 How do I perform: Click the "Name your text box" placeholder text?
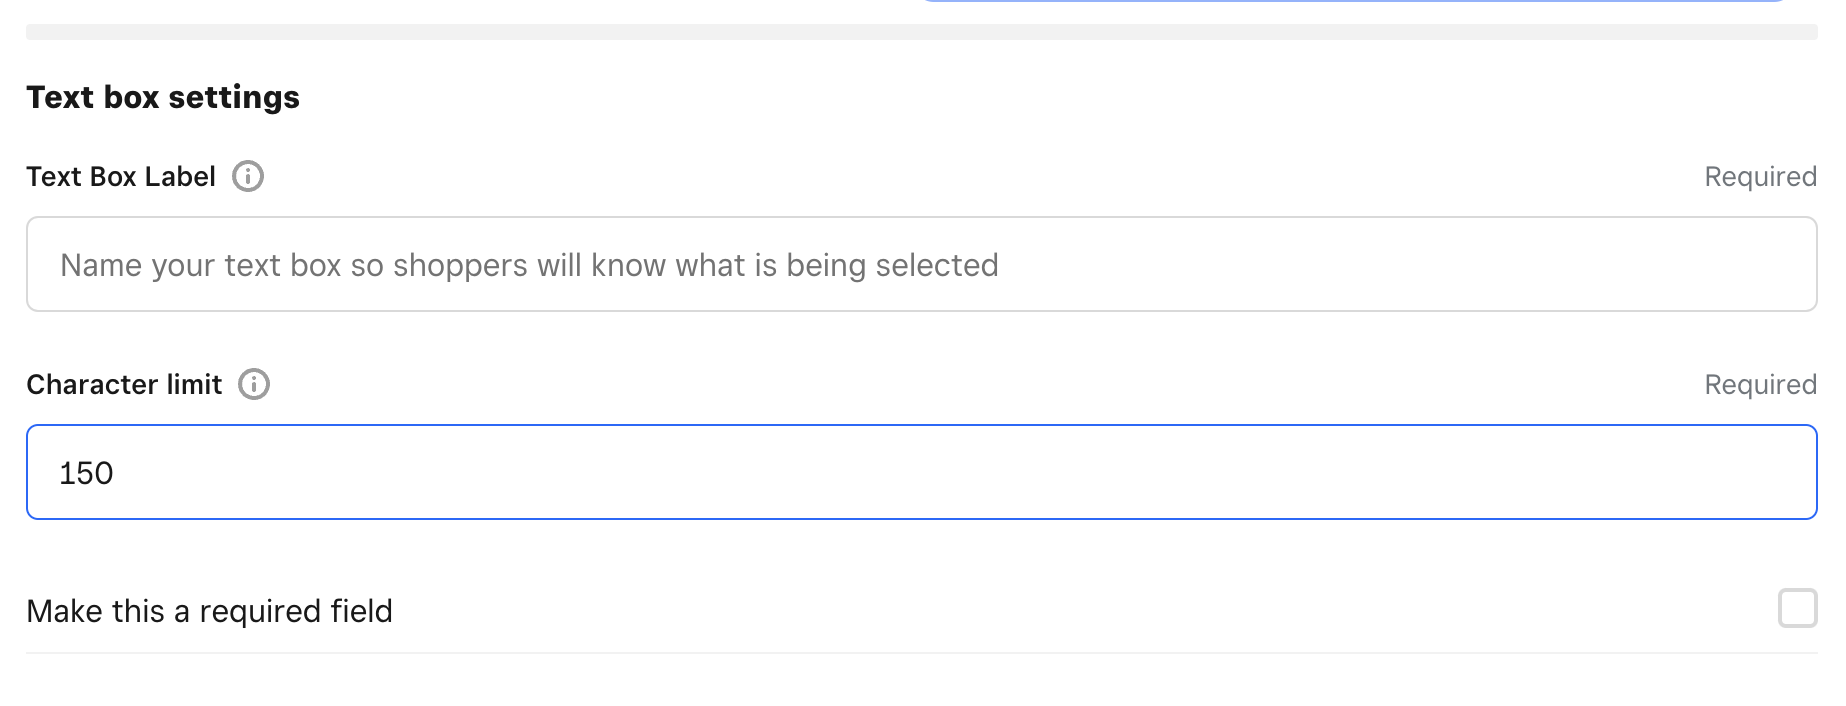click(x=529, y=265)
